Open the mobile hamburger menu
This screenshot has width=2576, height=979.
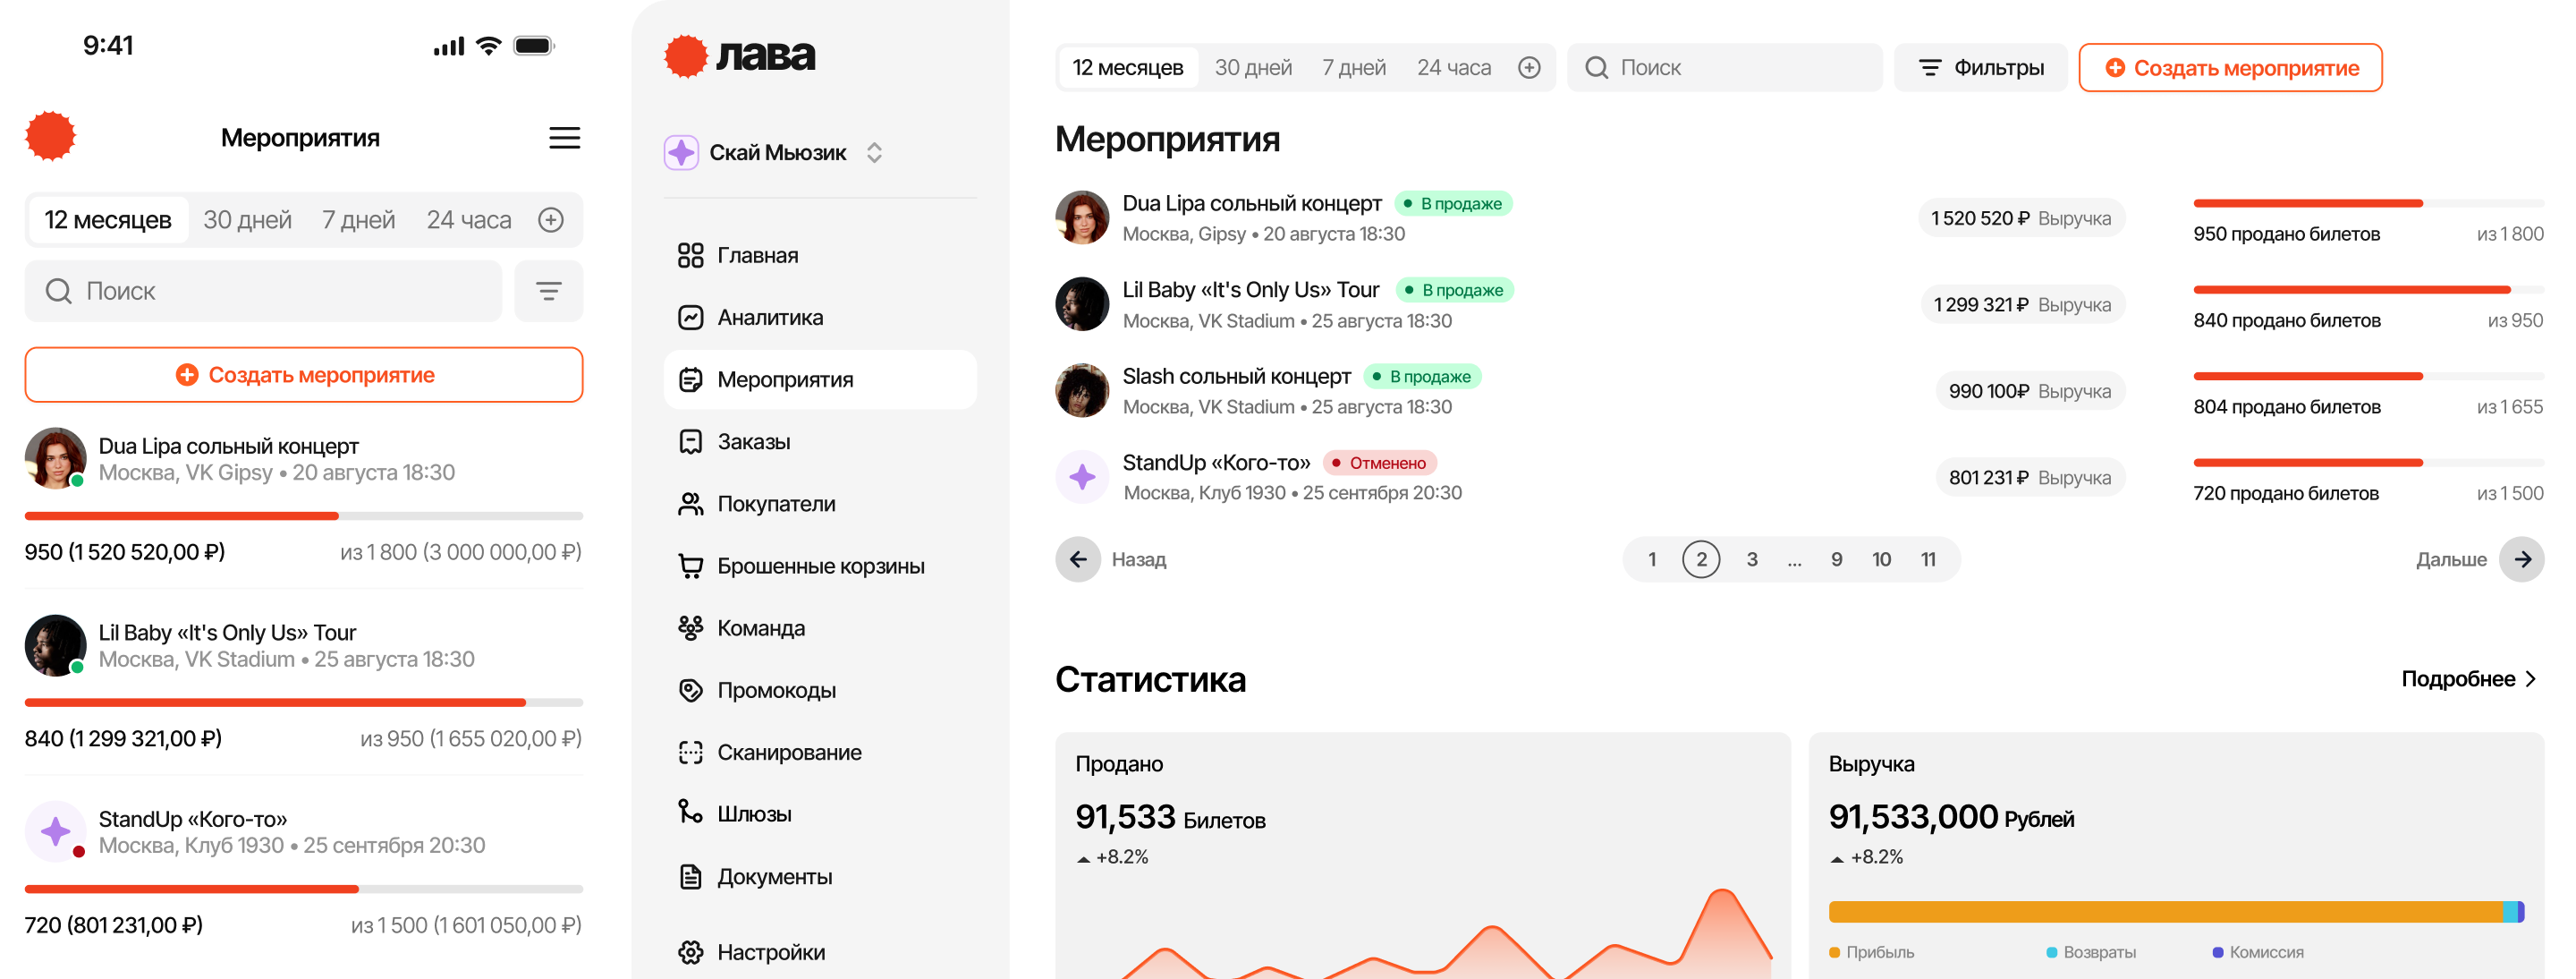[564, 138]
